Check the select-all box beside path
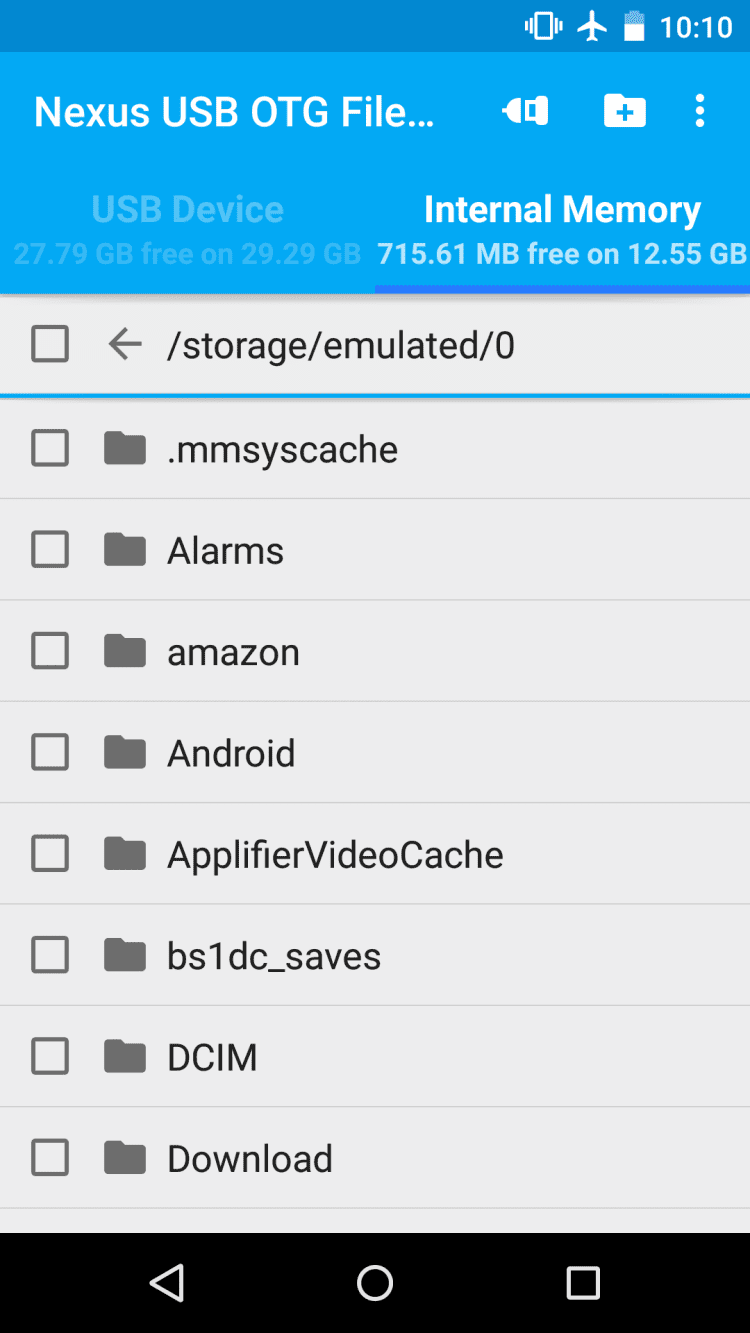Screen dimensions: 750x1333 click(x=50, y=345)
